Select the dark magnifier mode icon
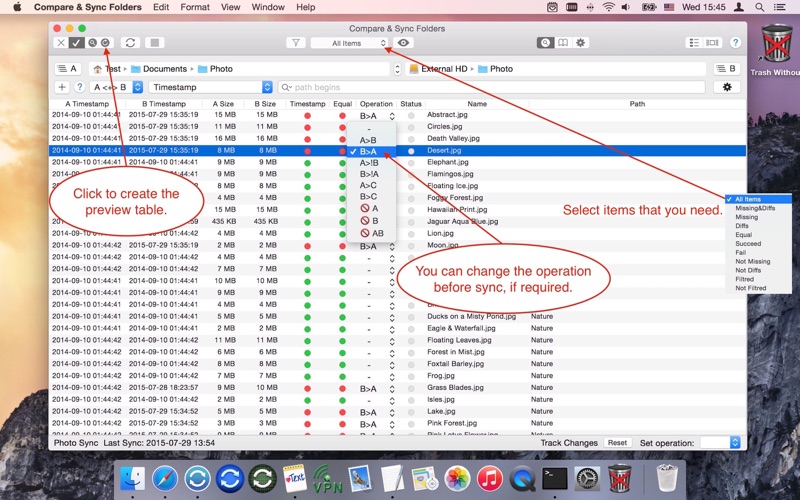Image resolution: width=800 pixels, height=500 pixels. click(x=545, y=43)
